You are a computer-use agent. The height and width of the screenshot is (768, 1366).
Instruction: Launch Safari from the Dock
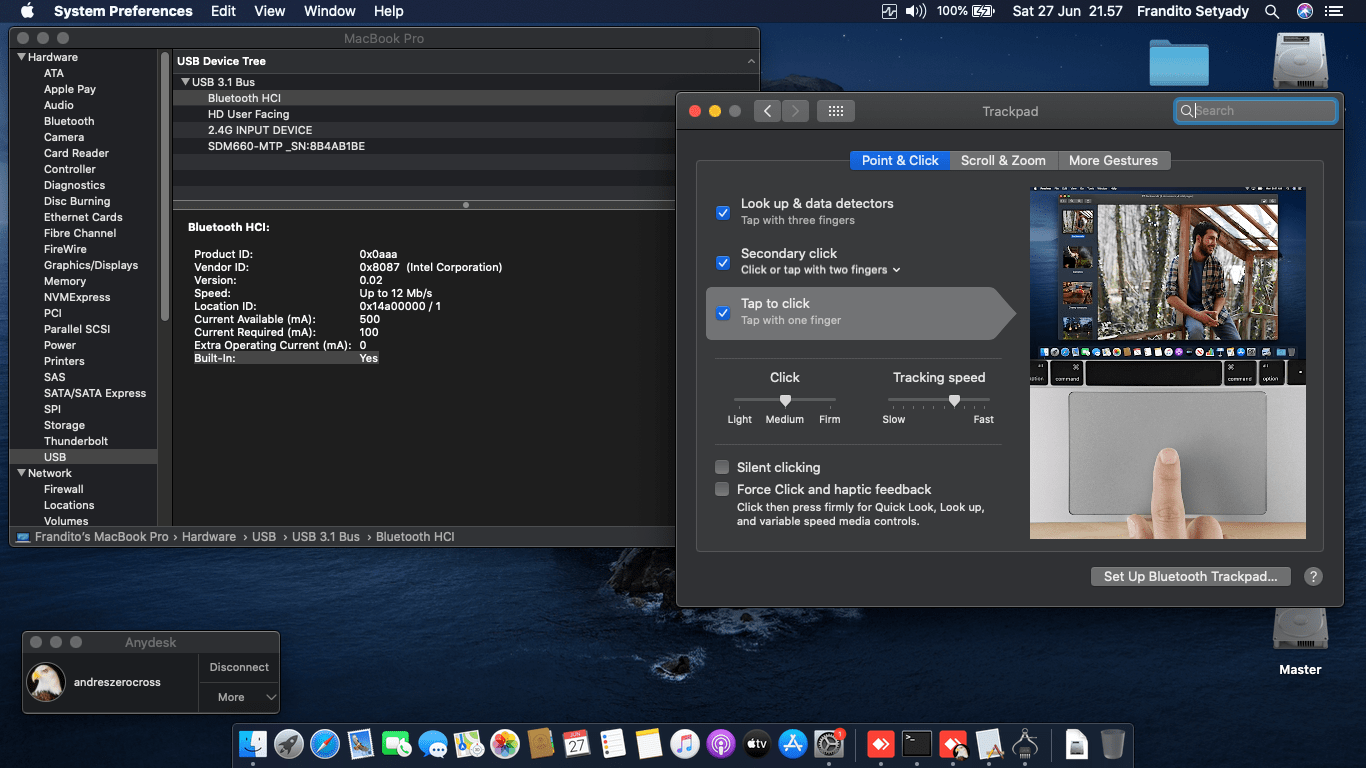pyautogui.click(x=325, y=744)
